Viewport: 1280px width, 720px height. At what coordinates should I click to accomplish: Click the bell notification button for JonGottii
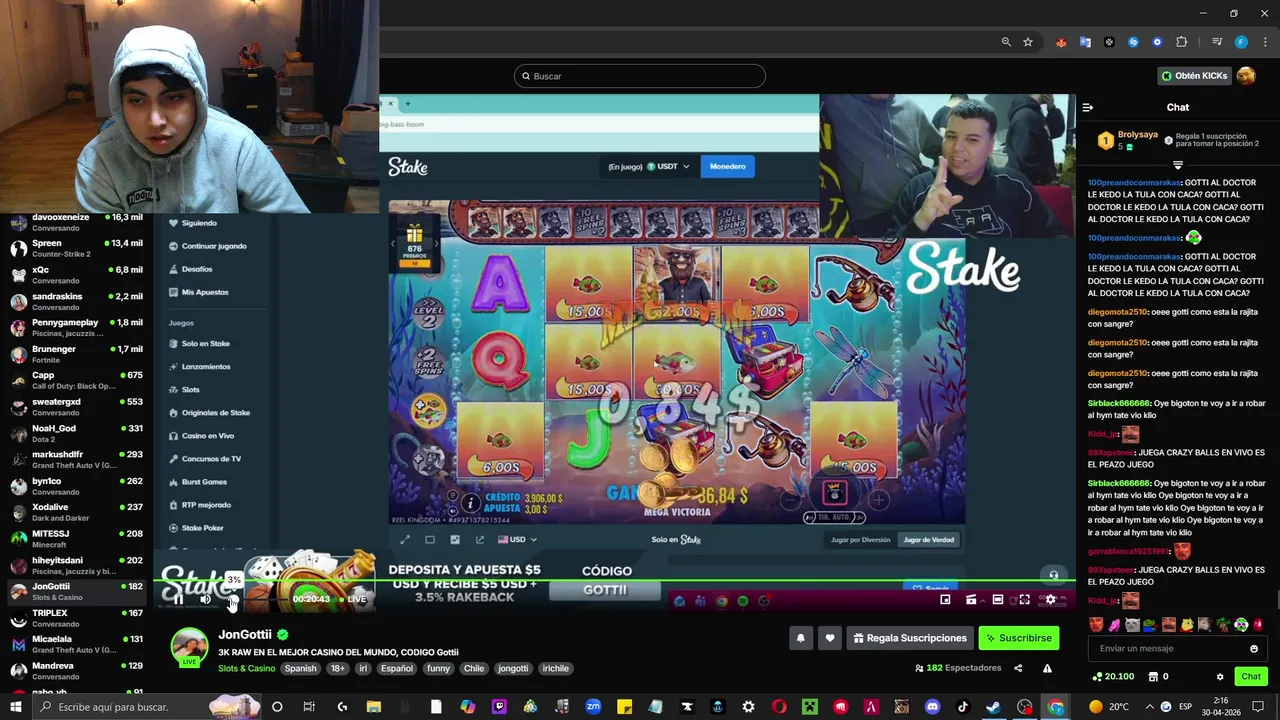(x=800, y=638)
